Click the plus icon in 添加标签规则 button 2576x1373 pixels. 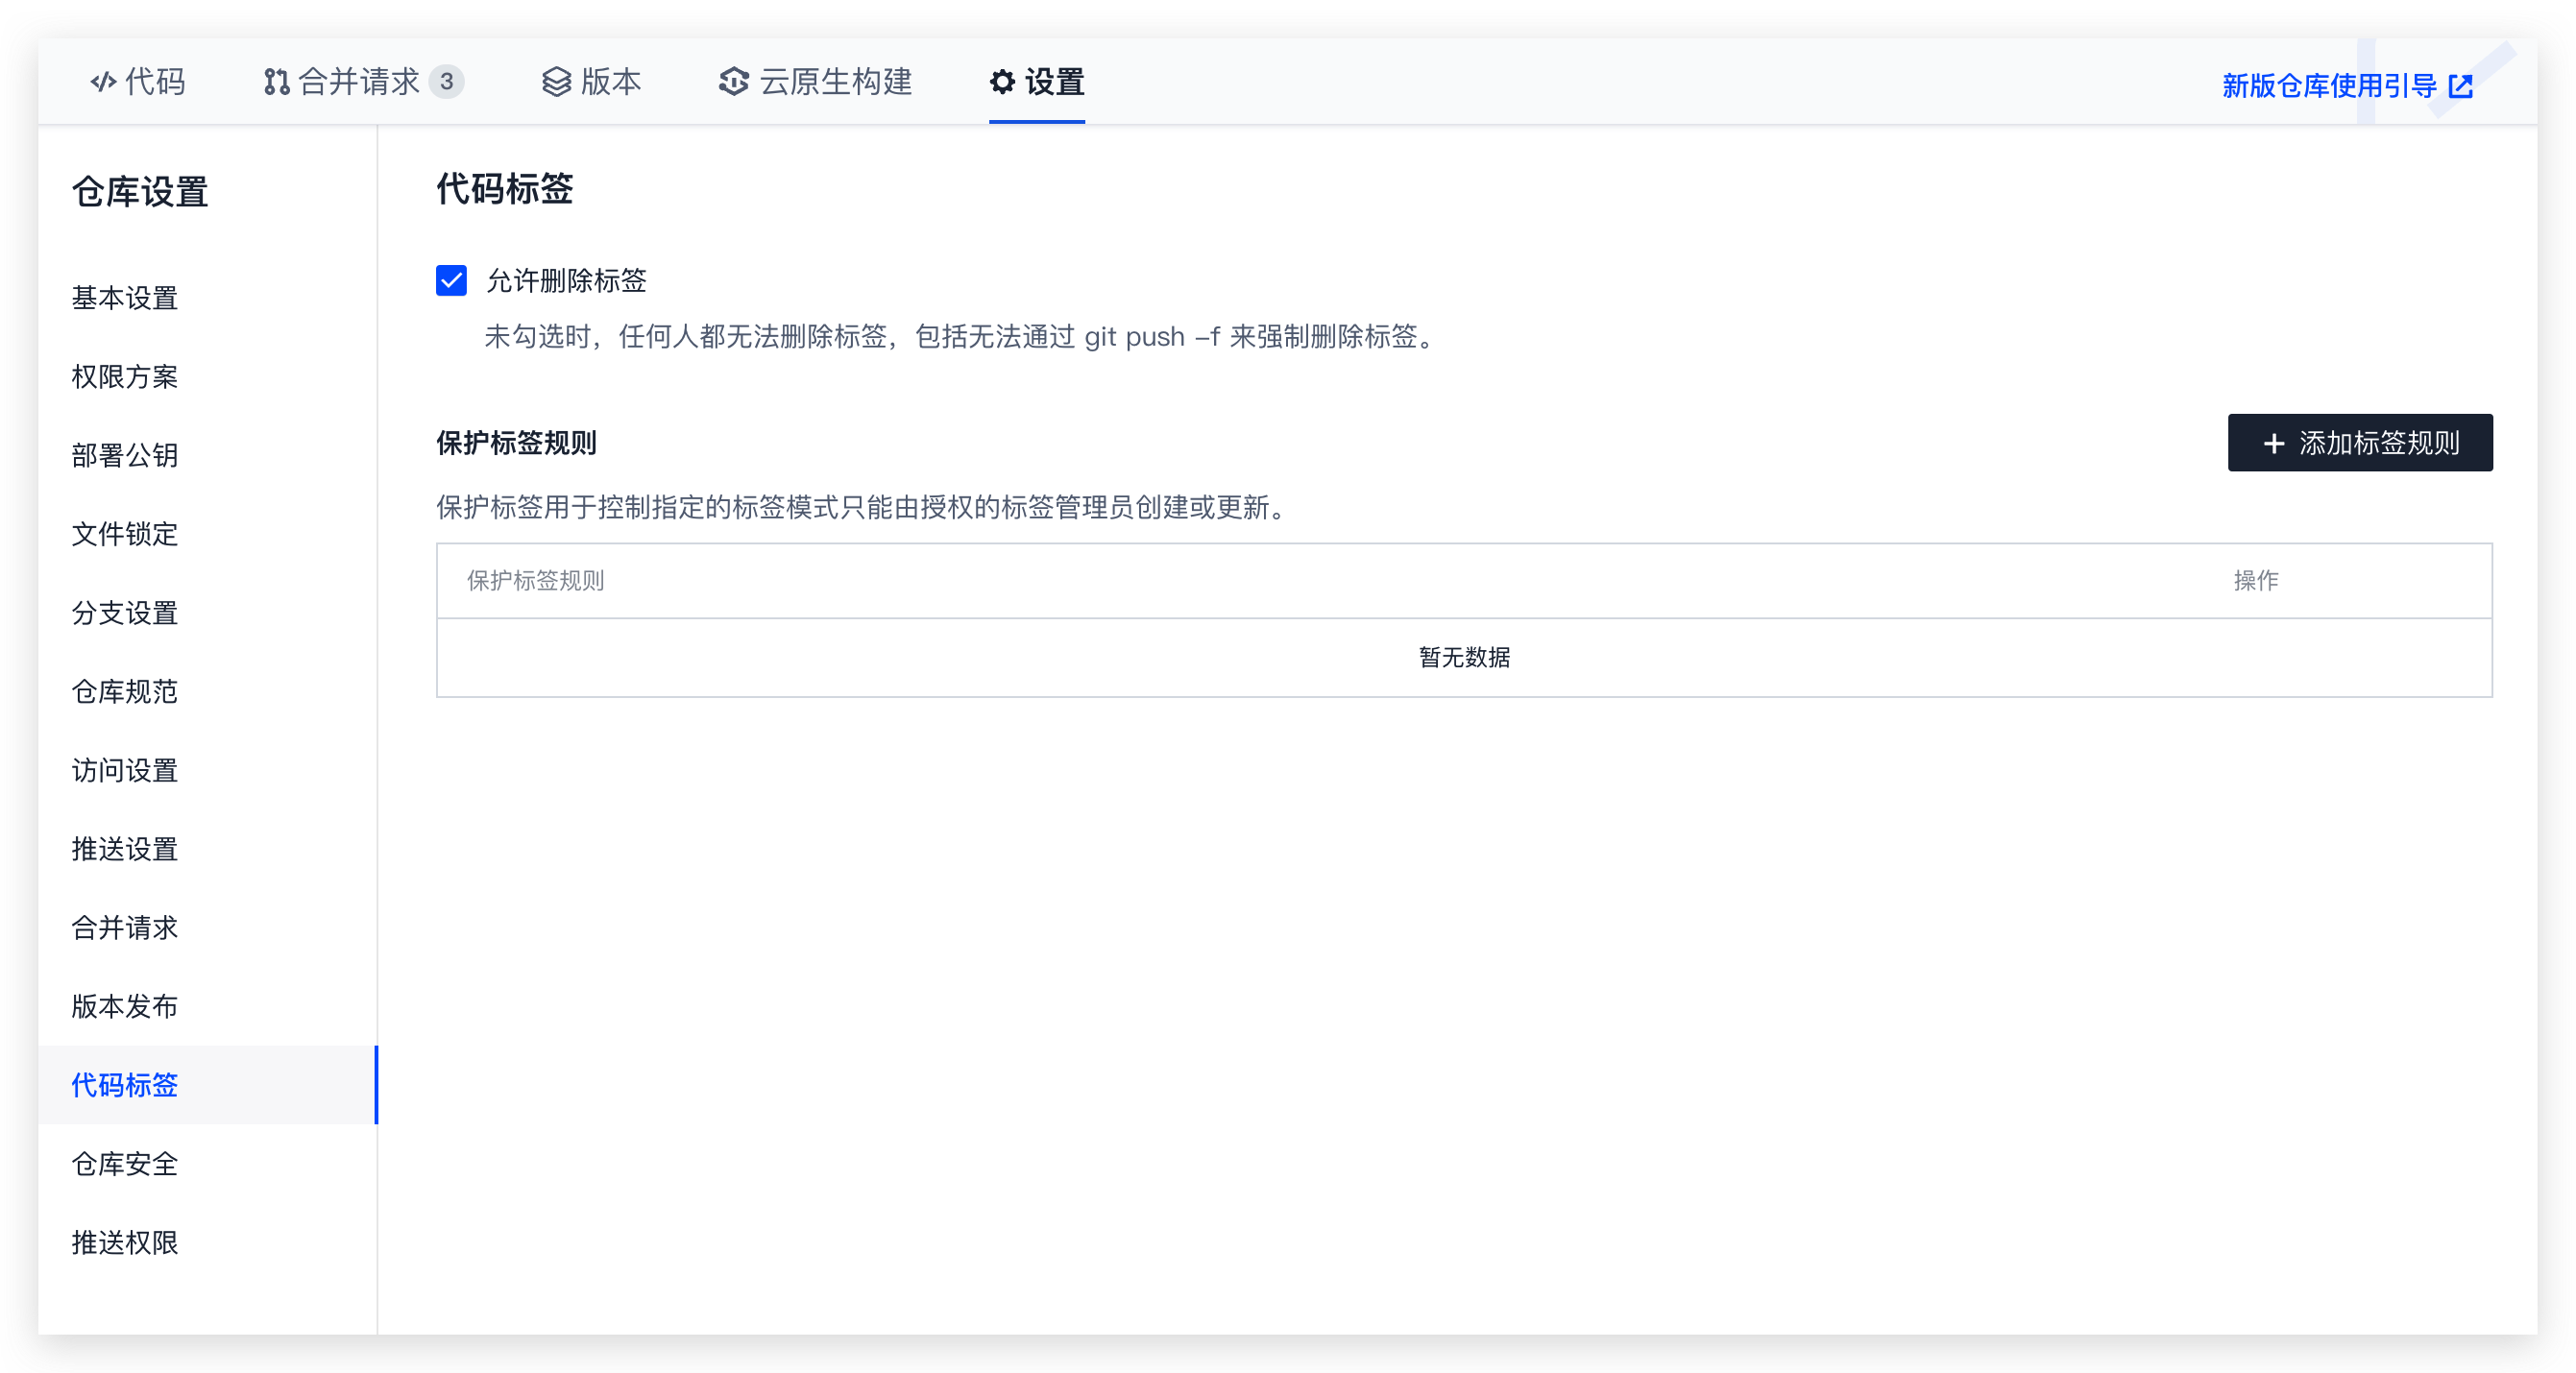pyautogui.click(x=2274, y=443)
